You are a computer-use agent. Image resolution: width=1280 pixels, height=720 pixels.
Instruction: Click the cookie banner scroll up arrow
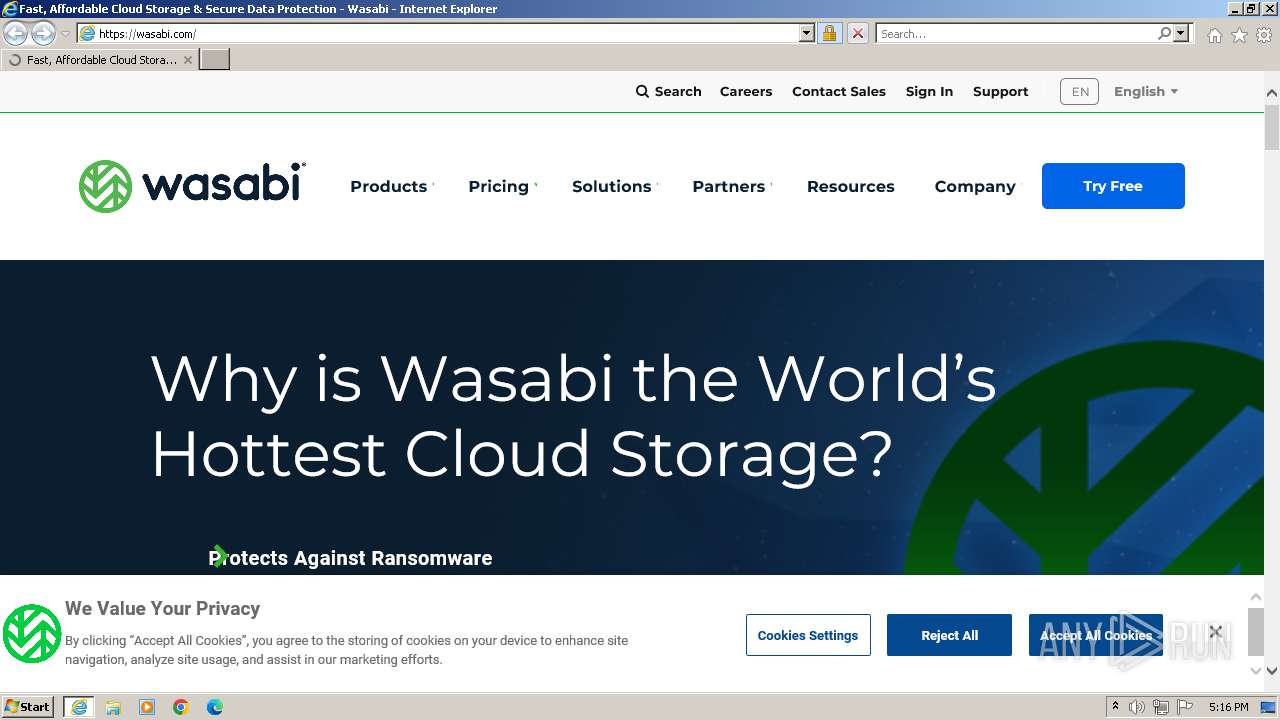click(x=1256, y=597)
